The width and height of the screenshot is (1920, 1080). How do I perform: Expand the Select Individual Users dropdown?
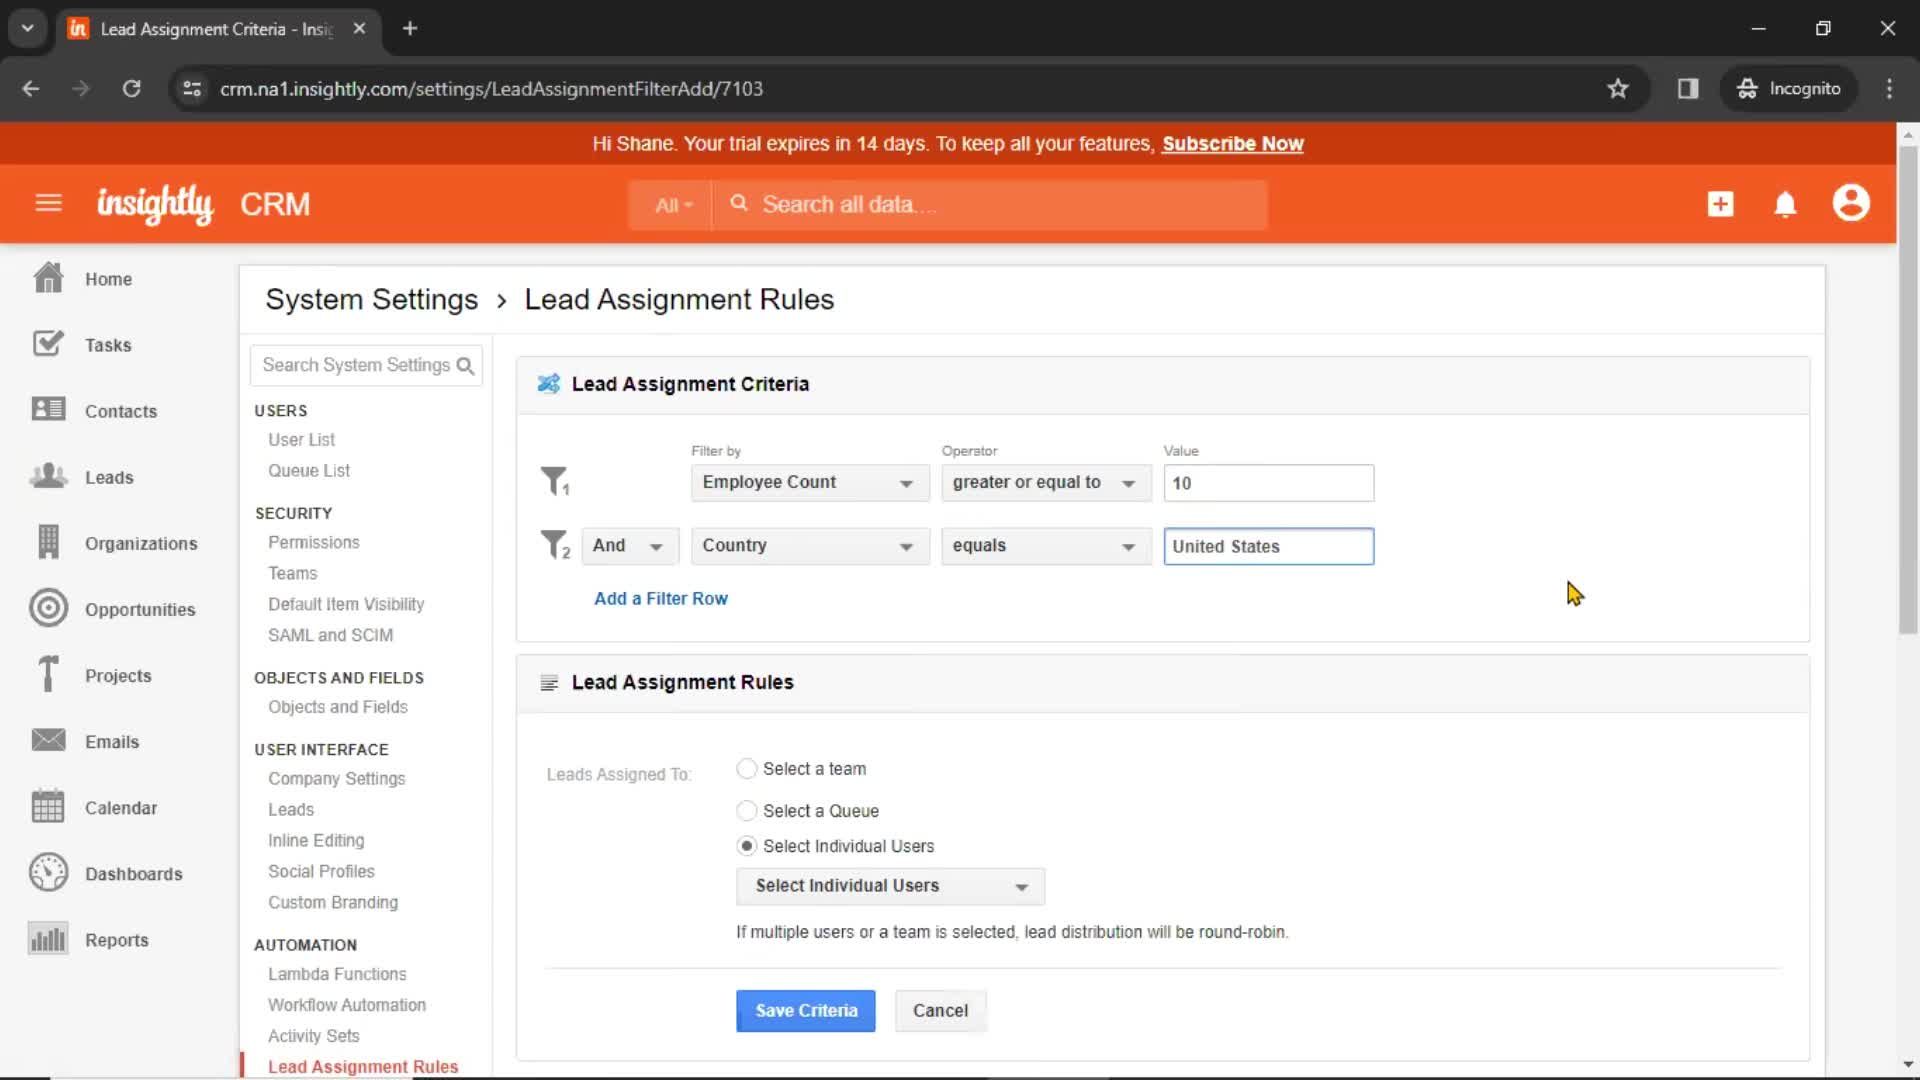[890, 886]
